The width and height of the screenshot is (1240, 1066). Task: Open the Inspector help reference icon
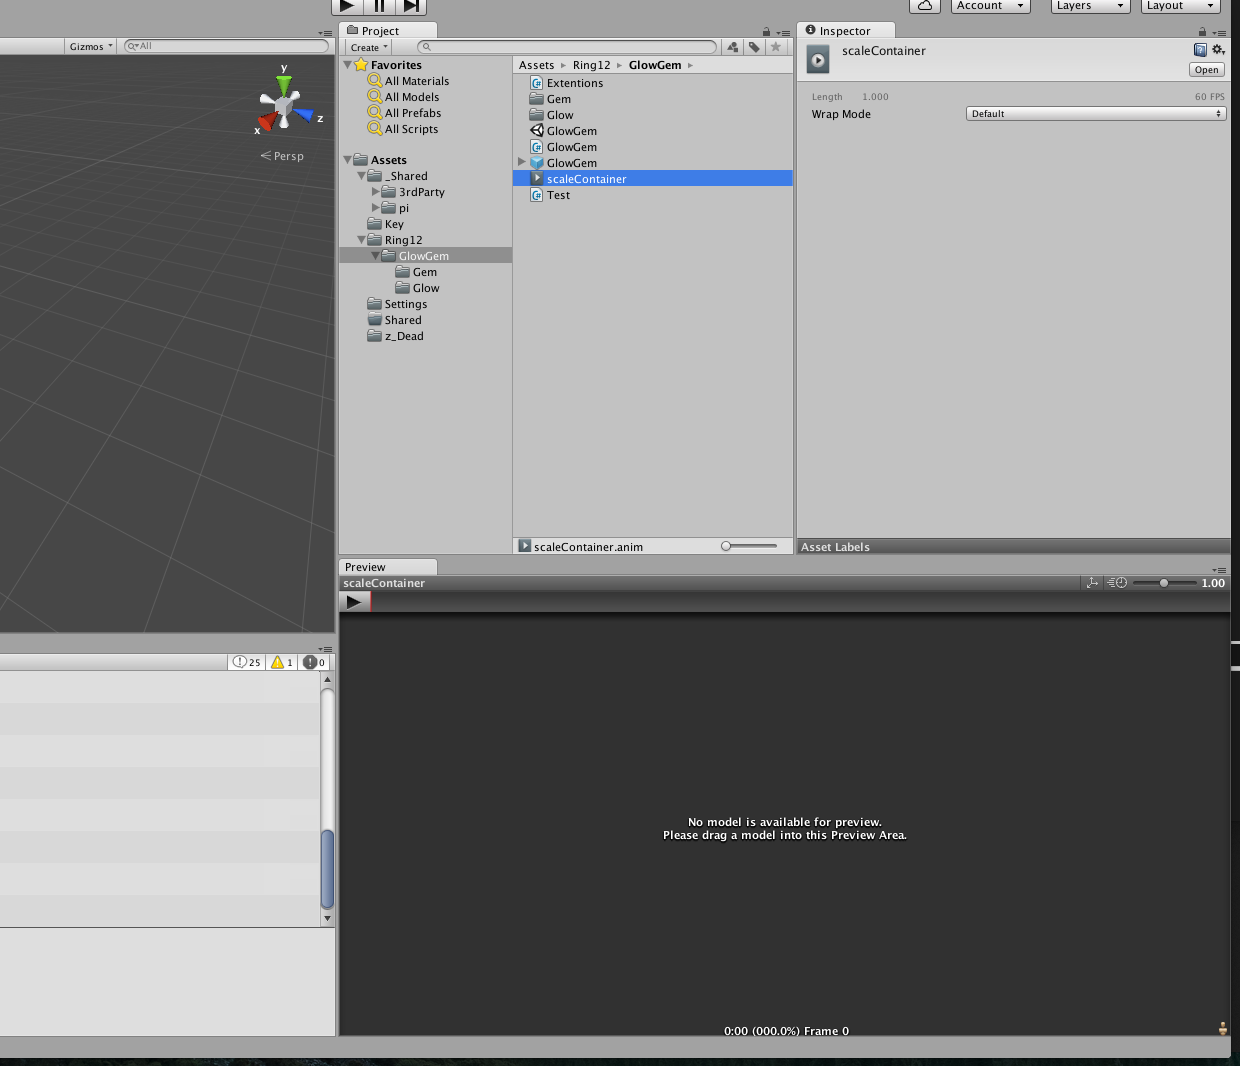tap(1200, 50)
